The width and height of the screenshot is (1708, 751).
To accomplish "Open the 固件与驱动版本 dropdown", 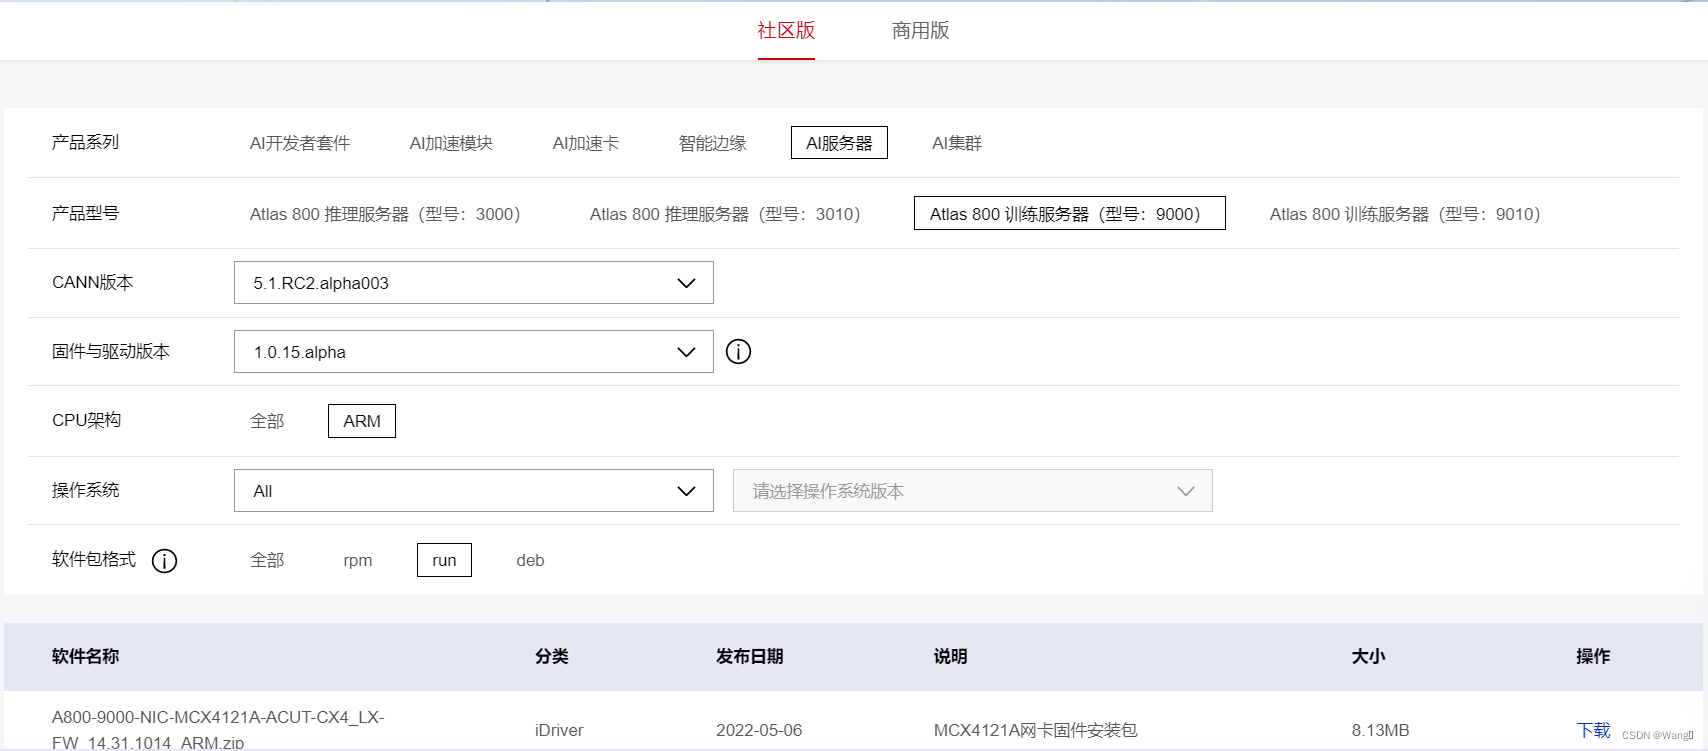I will [x=474, y=352].
